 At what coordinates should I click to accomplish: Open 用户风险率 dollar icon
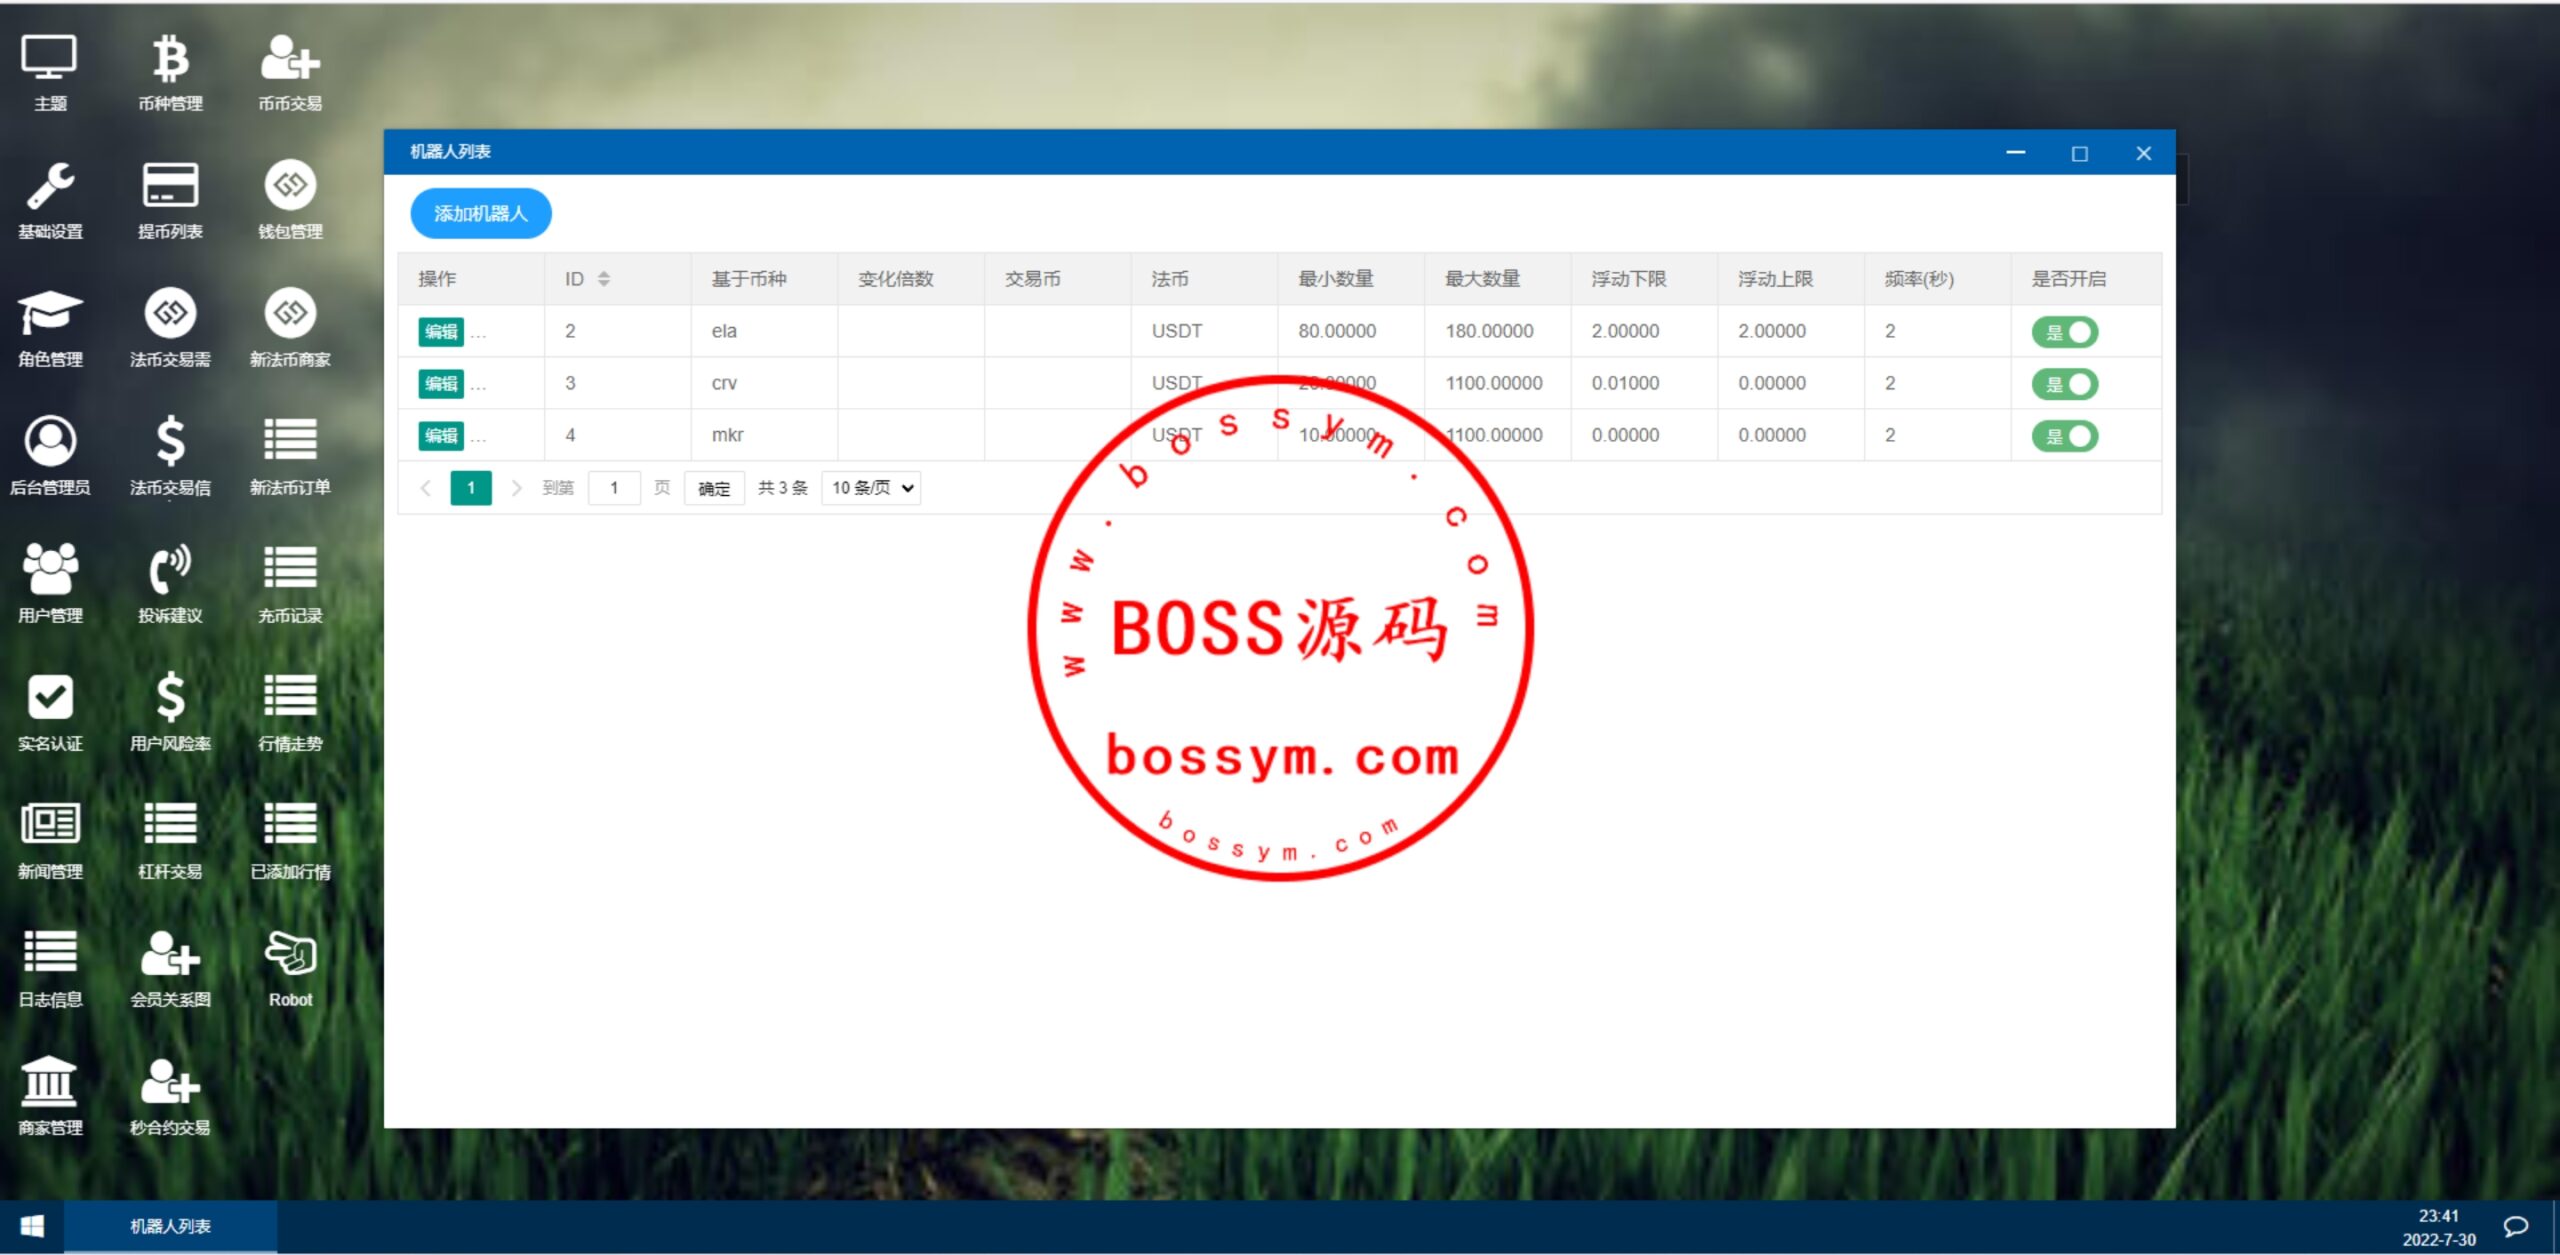[x=170, y=713]
